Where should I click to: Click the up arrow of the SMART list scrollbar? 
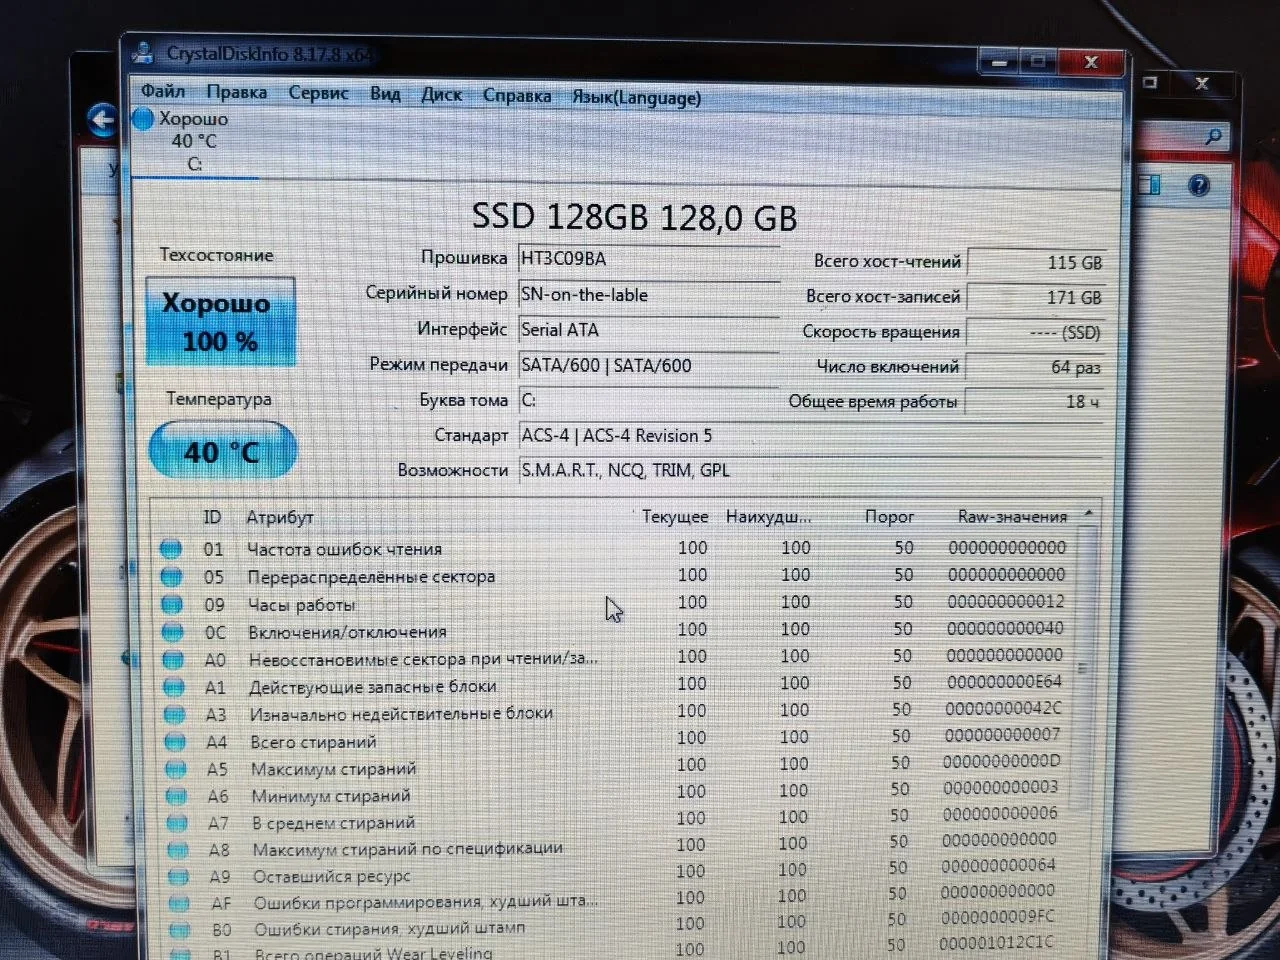point(1088,514)
